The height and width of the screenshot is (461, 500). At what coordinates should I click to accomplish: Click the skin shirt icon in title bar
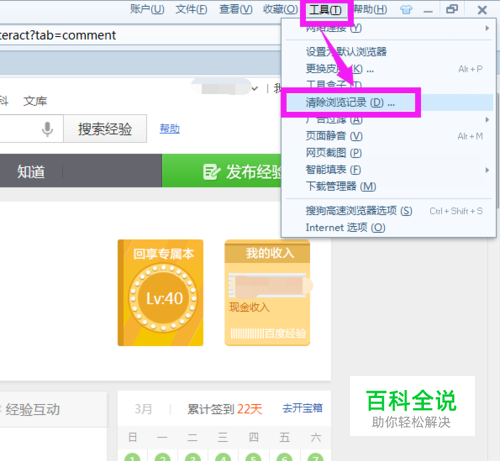[x=406, y=10]
